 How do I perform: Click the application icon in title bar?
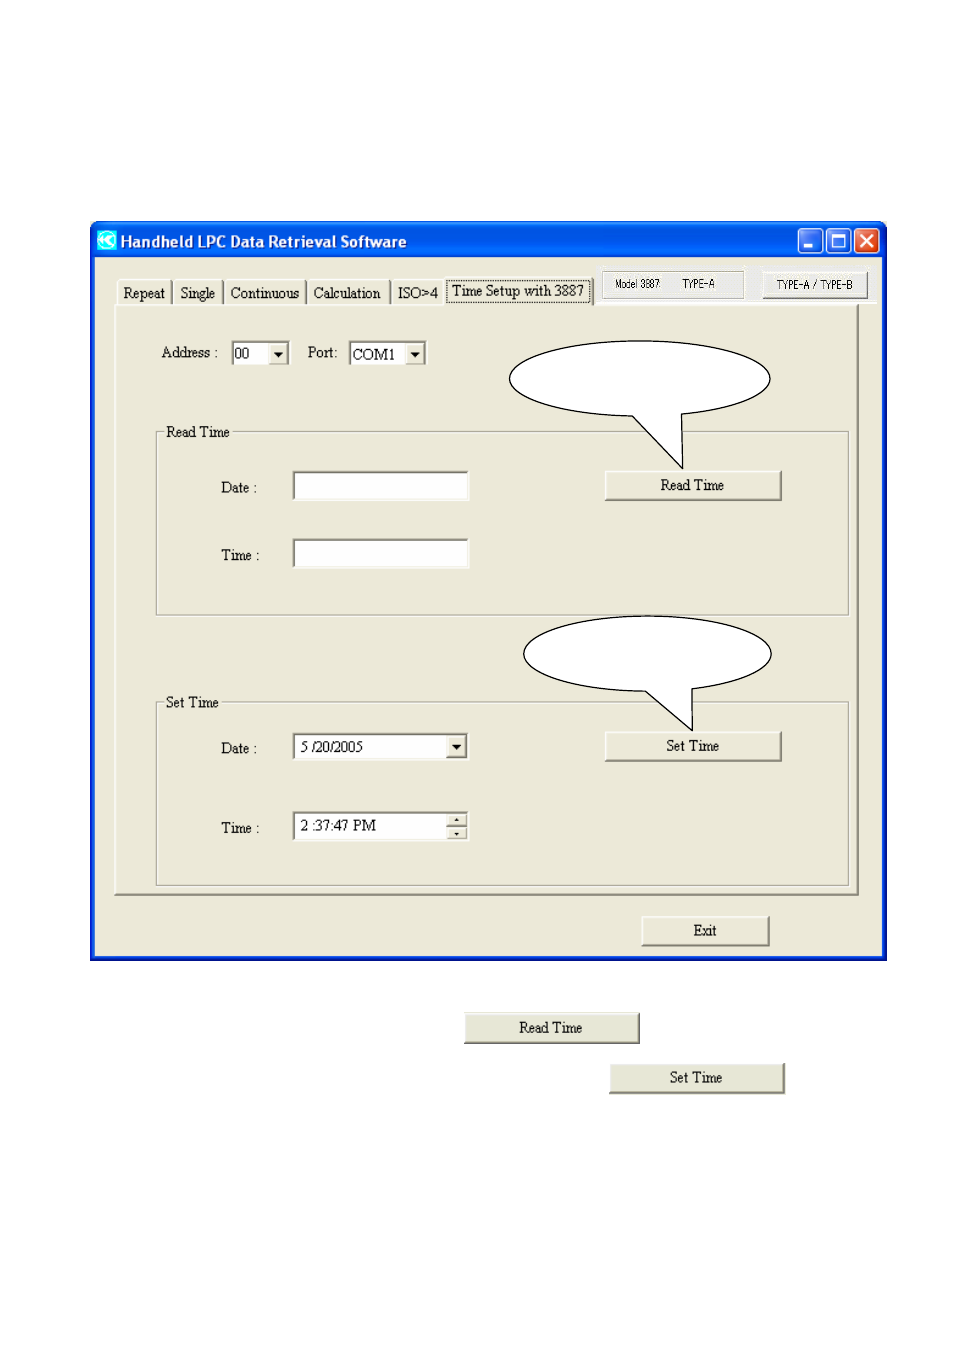click(x=107, y=241)
